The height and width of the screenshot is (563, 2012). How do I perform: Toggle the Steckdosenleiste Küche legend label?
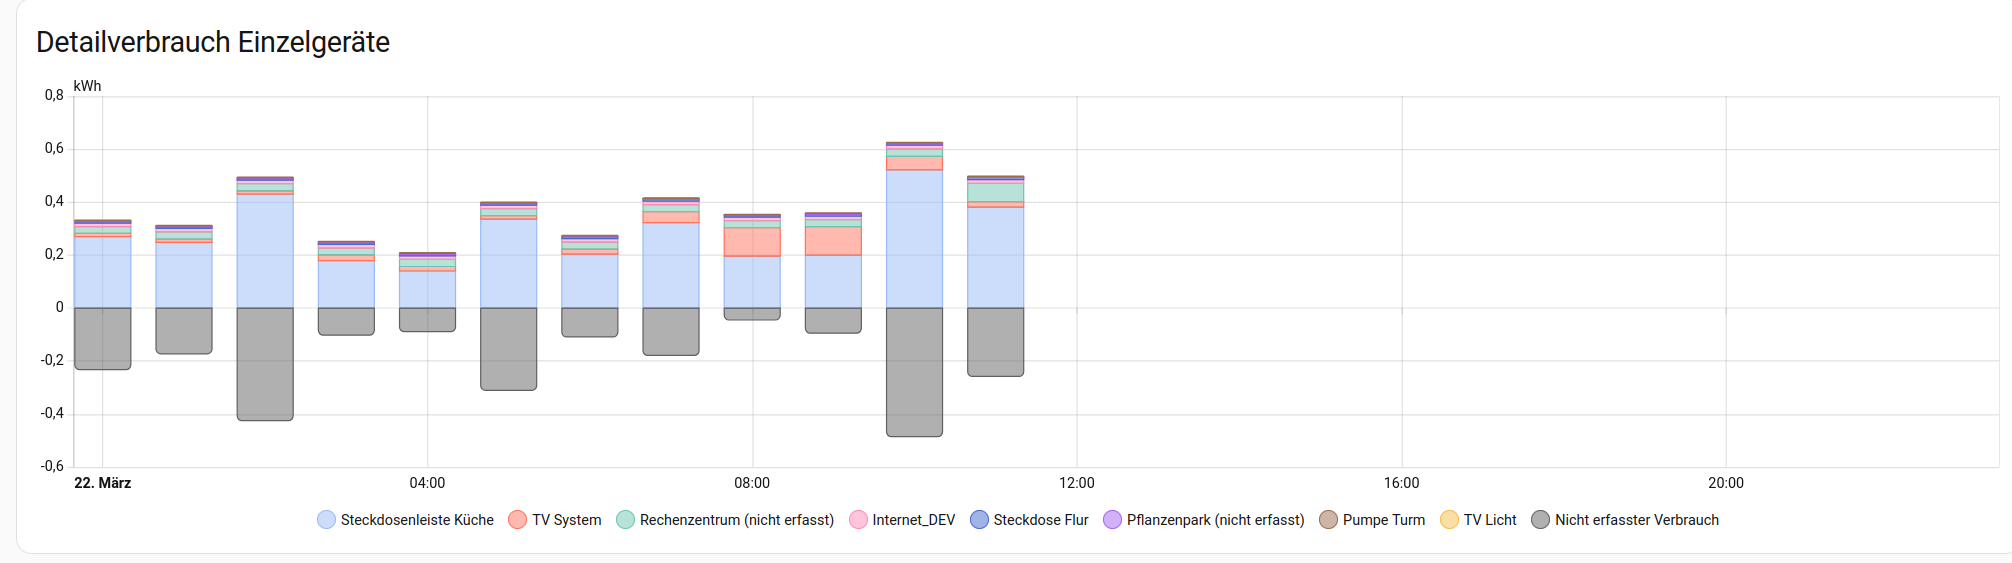pos(417,520)
